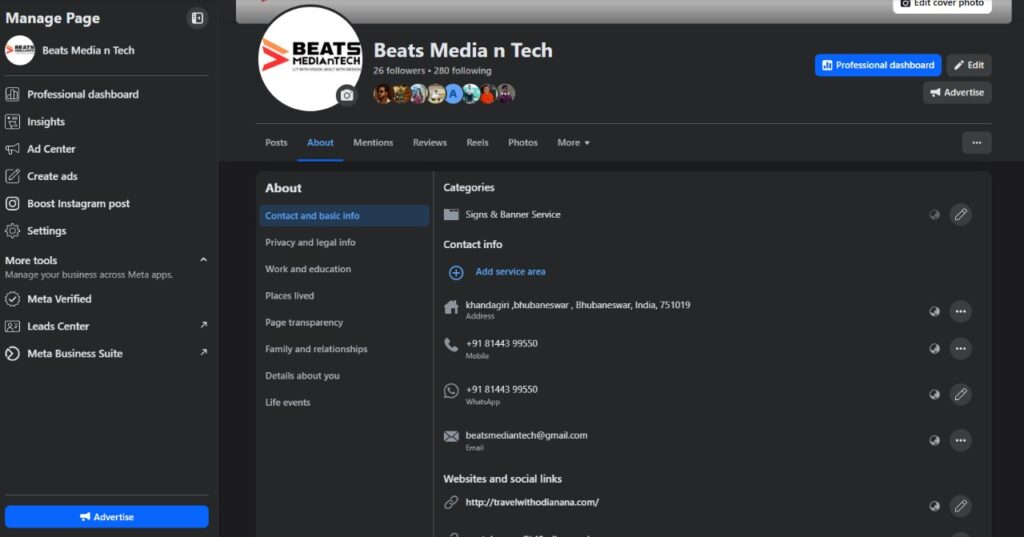This screenshot has height=537, width=1024.
Task: Click audience globe icon beside Categories row
Action: 934,214
